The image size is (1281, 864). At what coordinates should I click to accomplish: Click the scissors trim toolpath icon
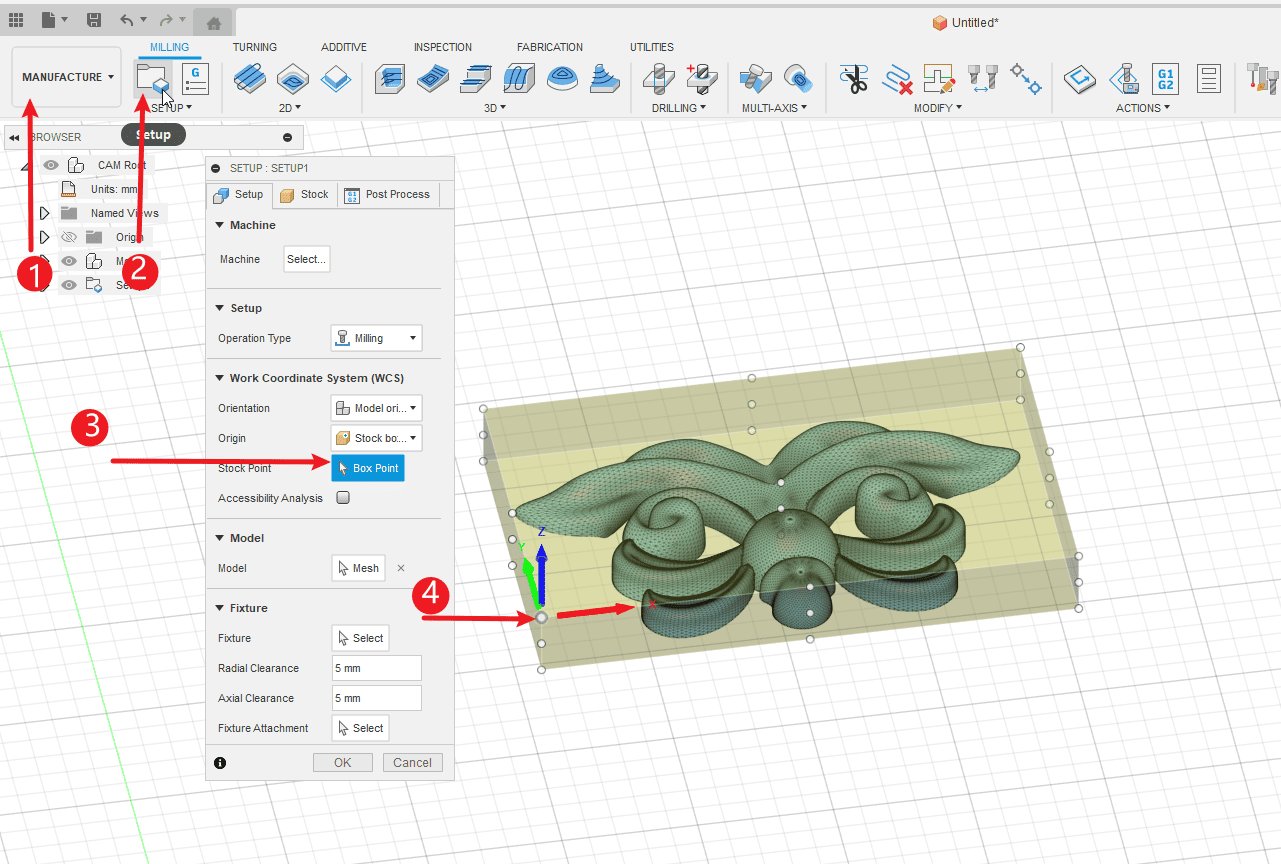(x=853, y=79)
